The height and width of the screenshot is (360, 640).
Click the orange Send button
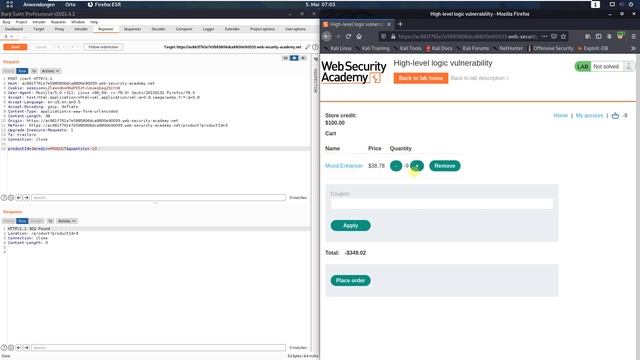coord(15,47)
